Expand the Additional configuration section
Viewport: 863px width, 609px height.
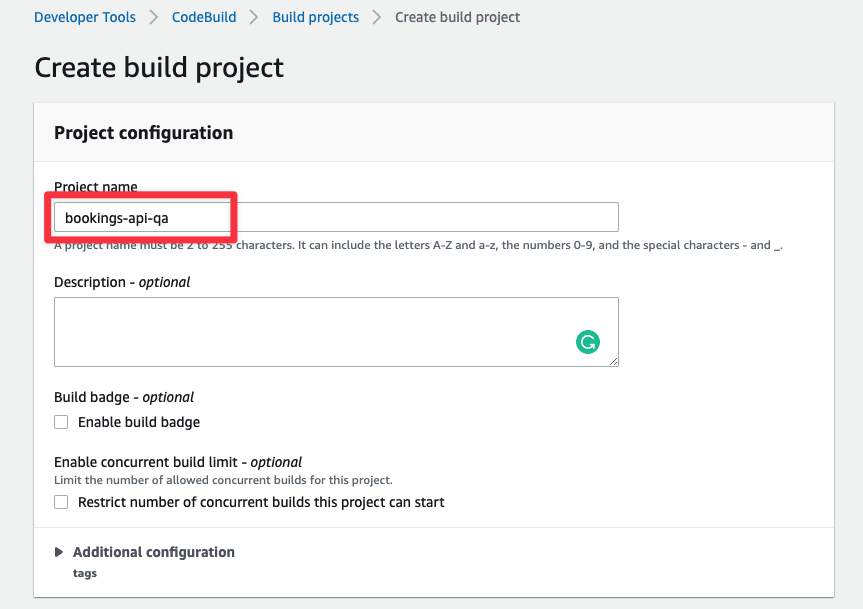click(59, 552)
